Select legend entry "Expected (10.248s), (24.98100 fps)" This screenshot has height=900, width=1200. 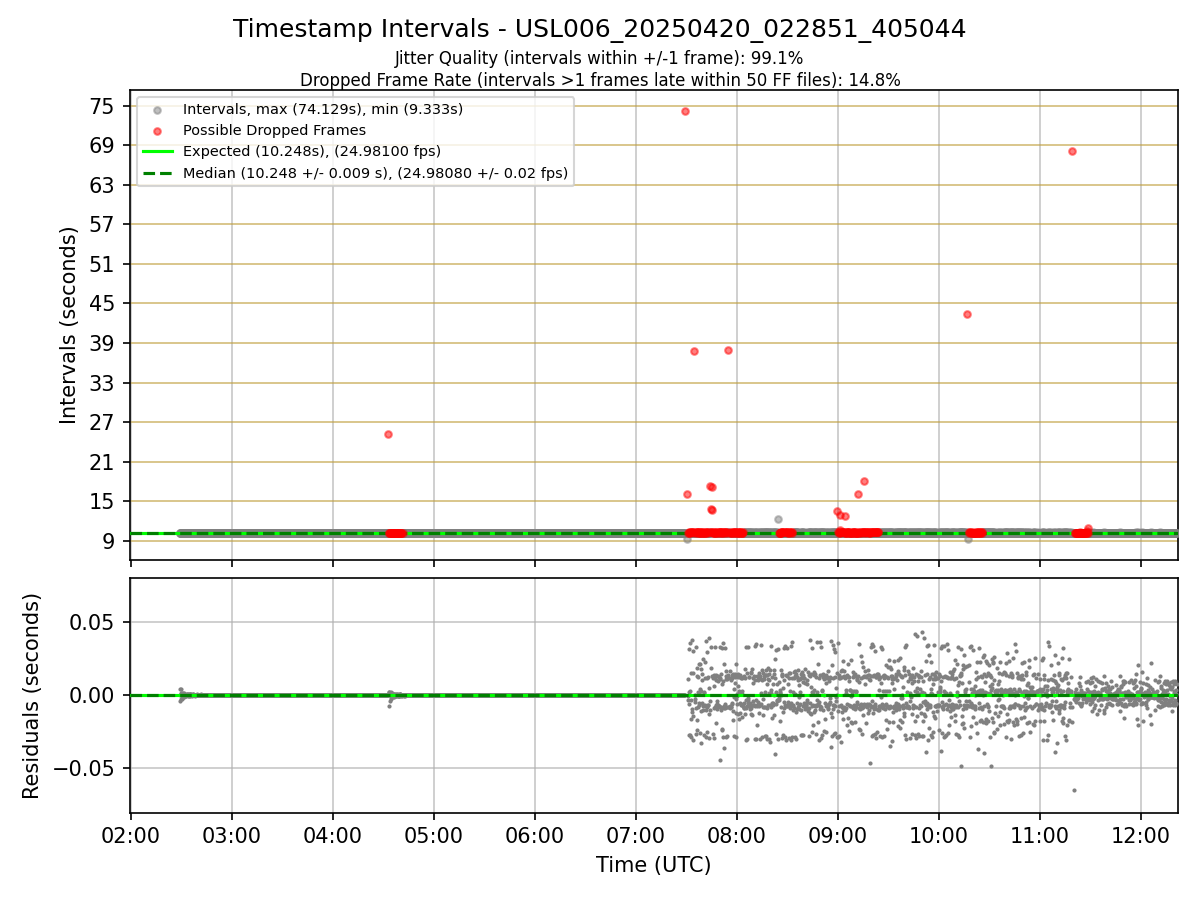pyautogui.click(x=312, y=151)
